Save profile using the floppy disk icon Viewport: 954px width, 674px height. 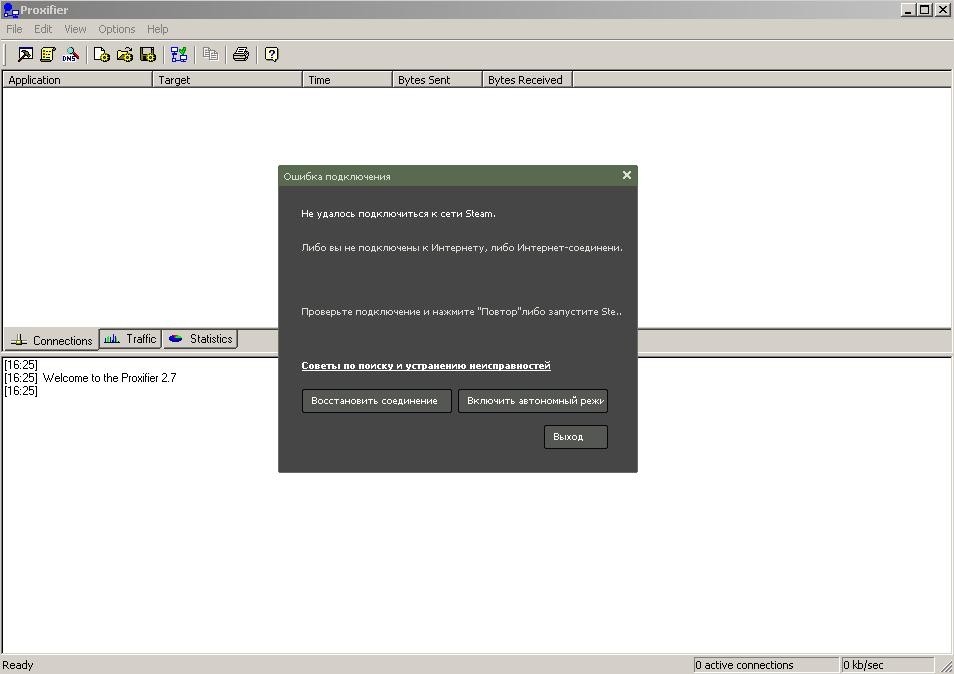(148, 55)
